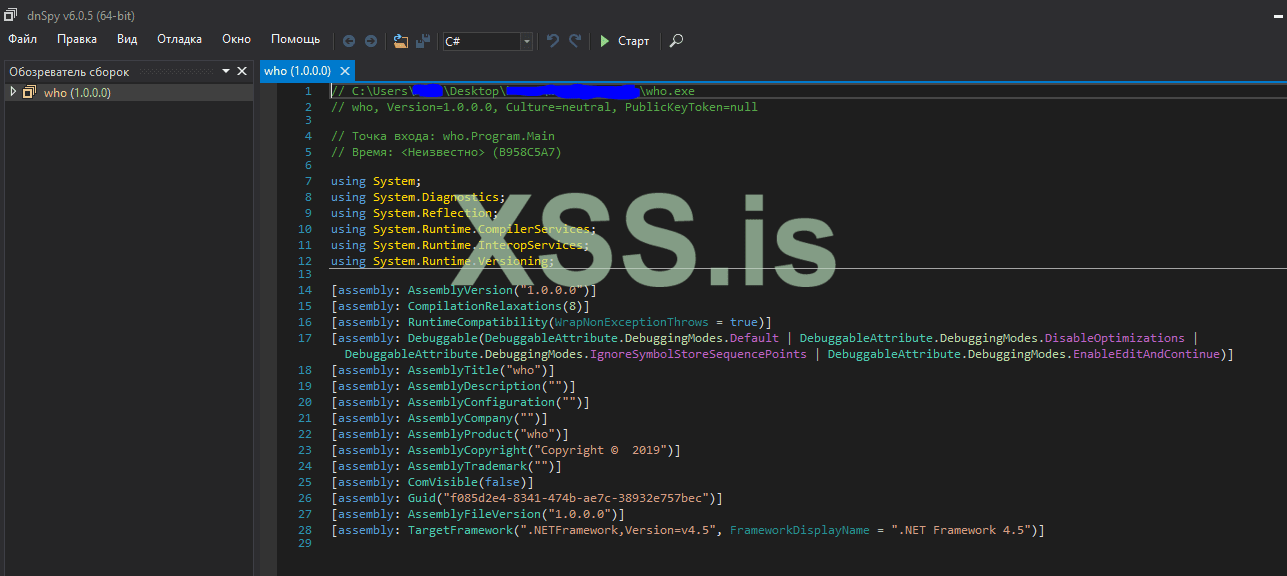This screenshot has width=1287, height=576.
Task: Click TargetFramework attribute on line 28
Action: (x=460, y=530)
